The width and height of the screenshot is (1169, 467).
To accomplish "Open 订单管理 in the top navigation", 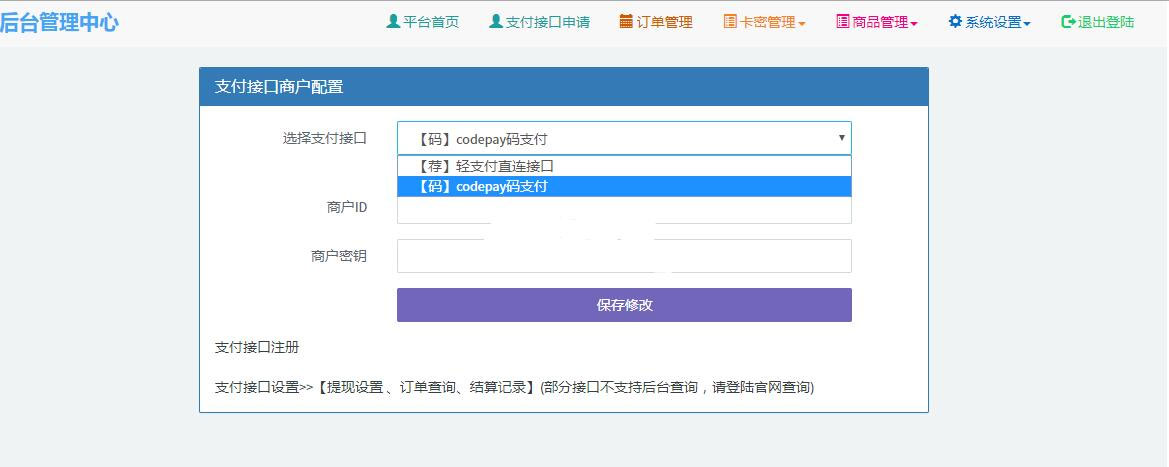I will pos(656,22).
